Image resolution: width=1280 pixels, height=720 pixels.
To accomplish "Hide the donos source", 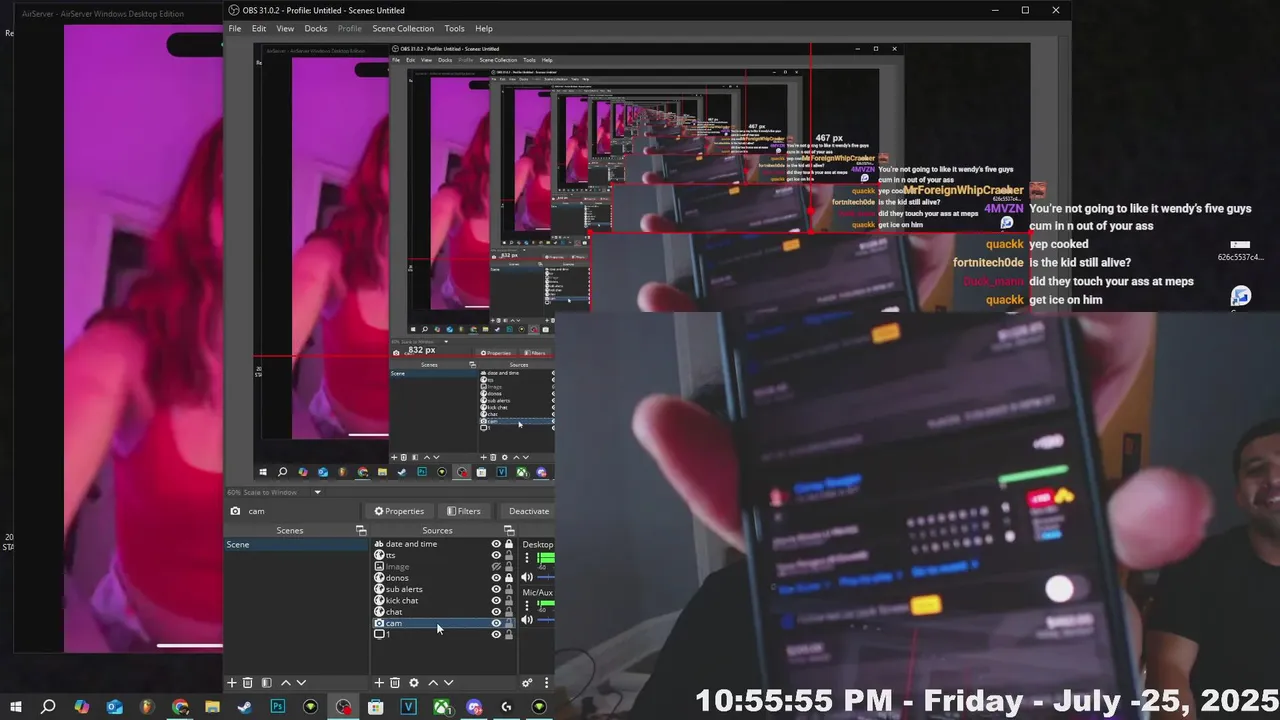I will [x=496, y=578].
